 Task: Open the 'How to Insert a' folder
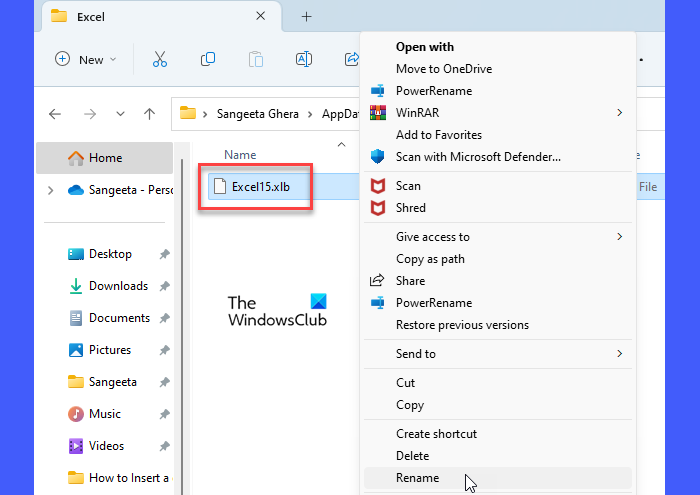coord(119,478)
